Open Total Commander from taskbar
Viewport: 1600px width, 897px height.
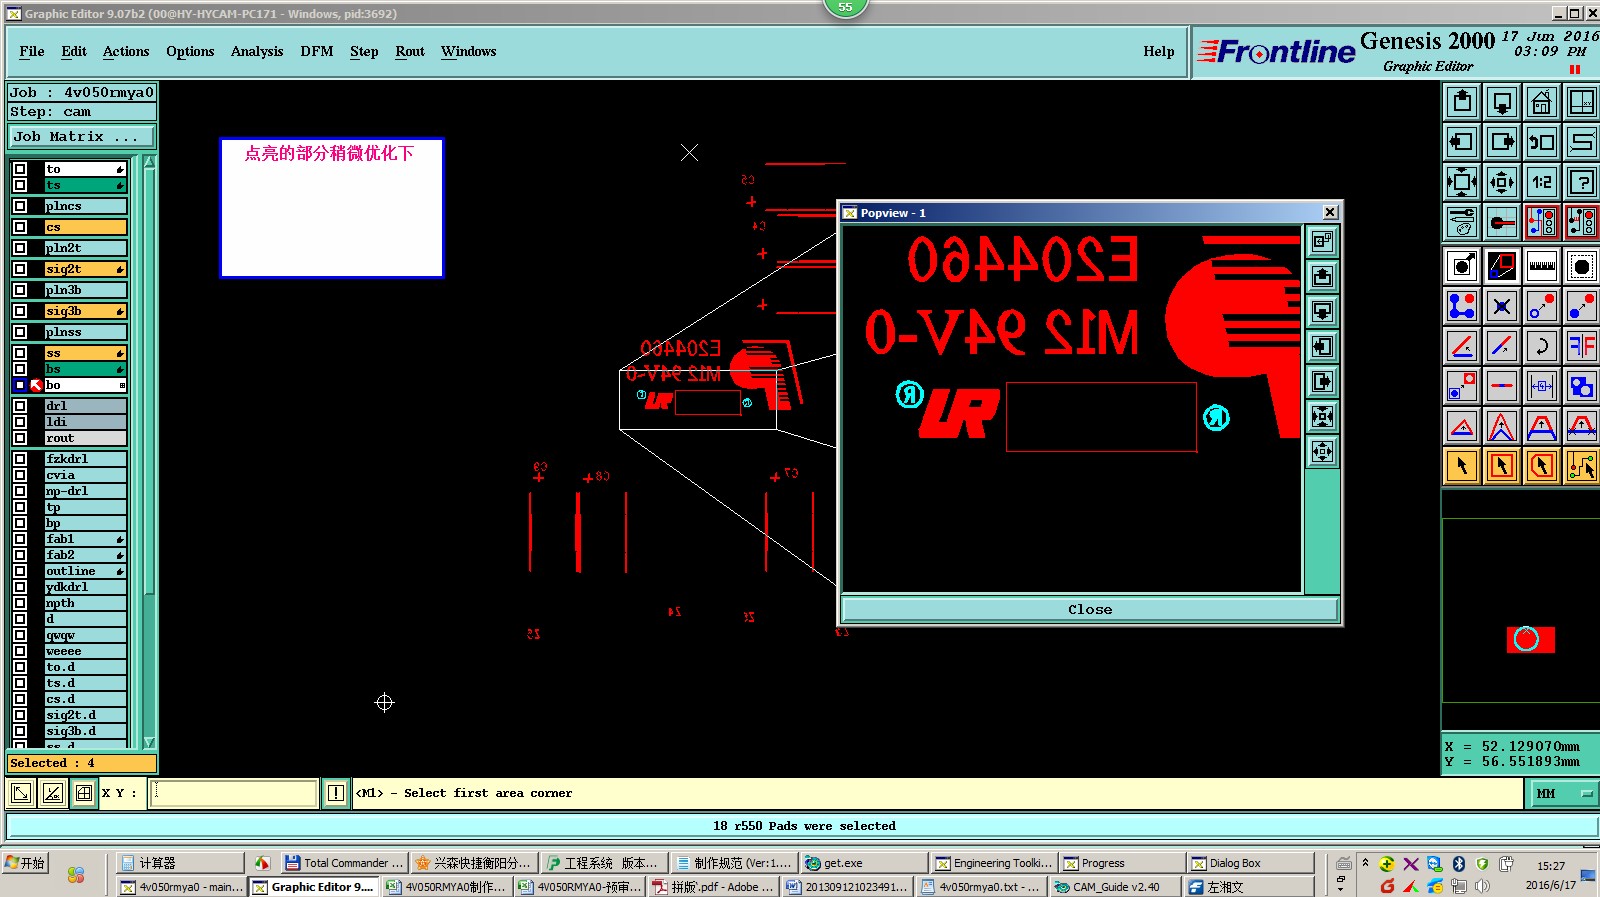pyautogui.click(x=343, y=863)
